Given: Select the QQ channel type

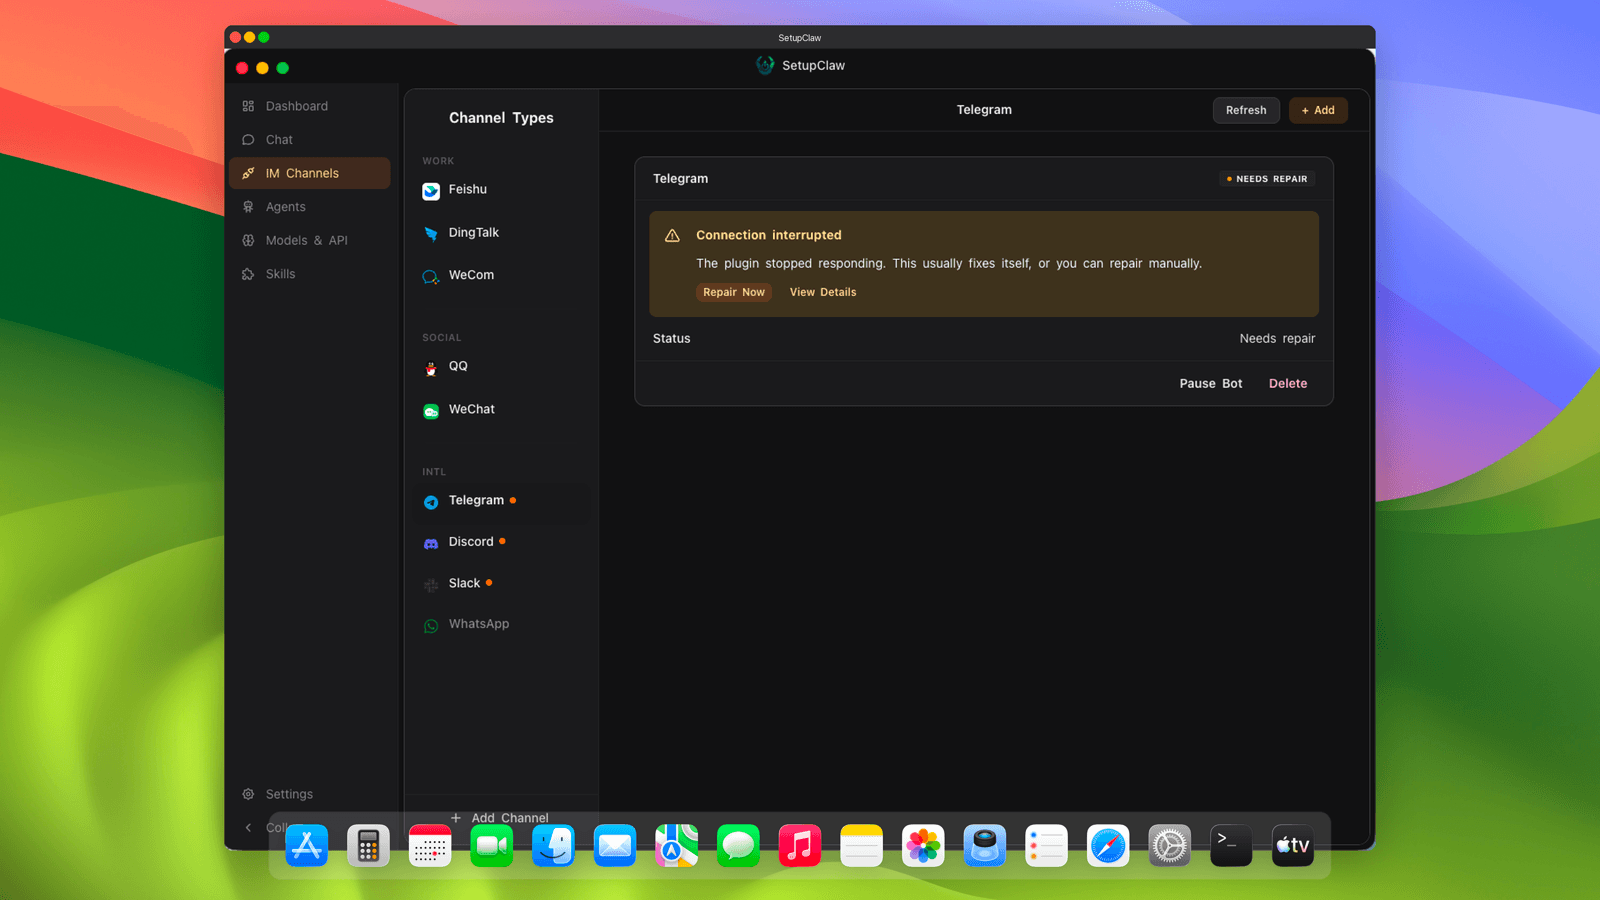Looking at the screenshot, I should pyautogui.click(x=501, y=367).
